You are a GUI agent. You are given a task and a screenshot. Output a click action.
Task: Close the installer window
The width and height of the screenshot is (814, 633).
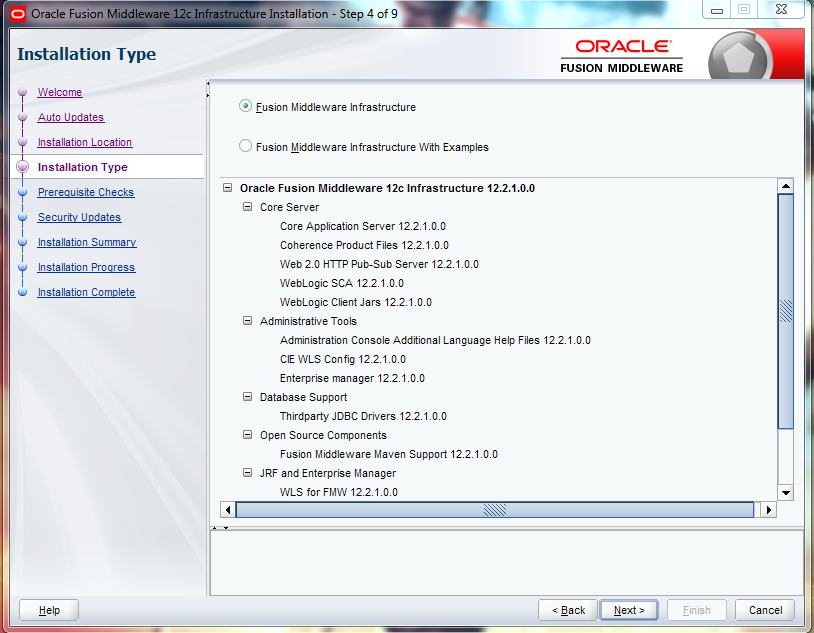coord(781,9)
